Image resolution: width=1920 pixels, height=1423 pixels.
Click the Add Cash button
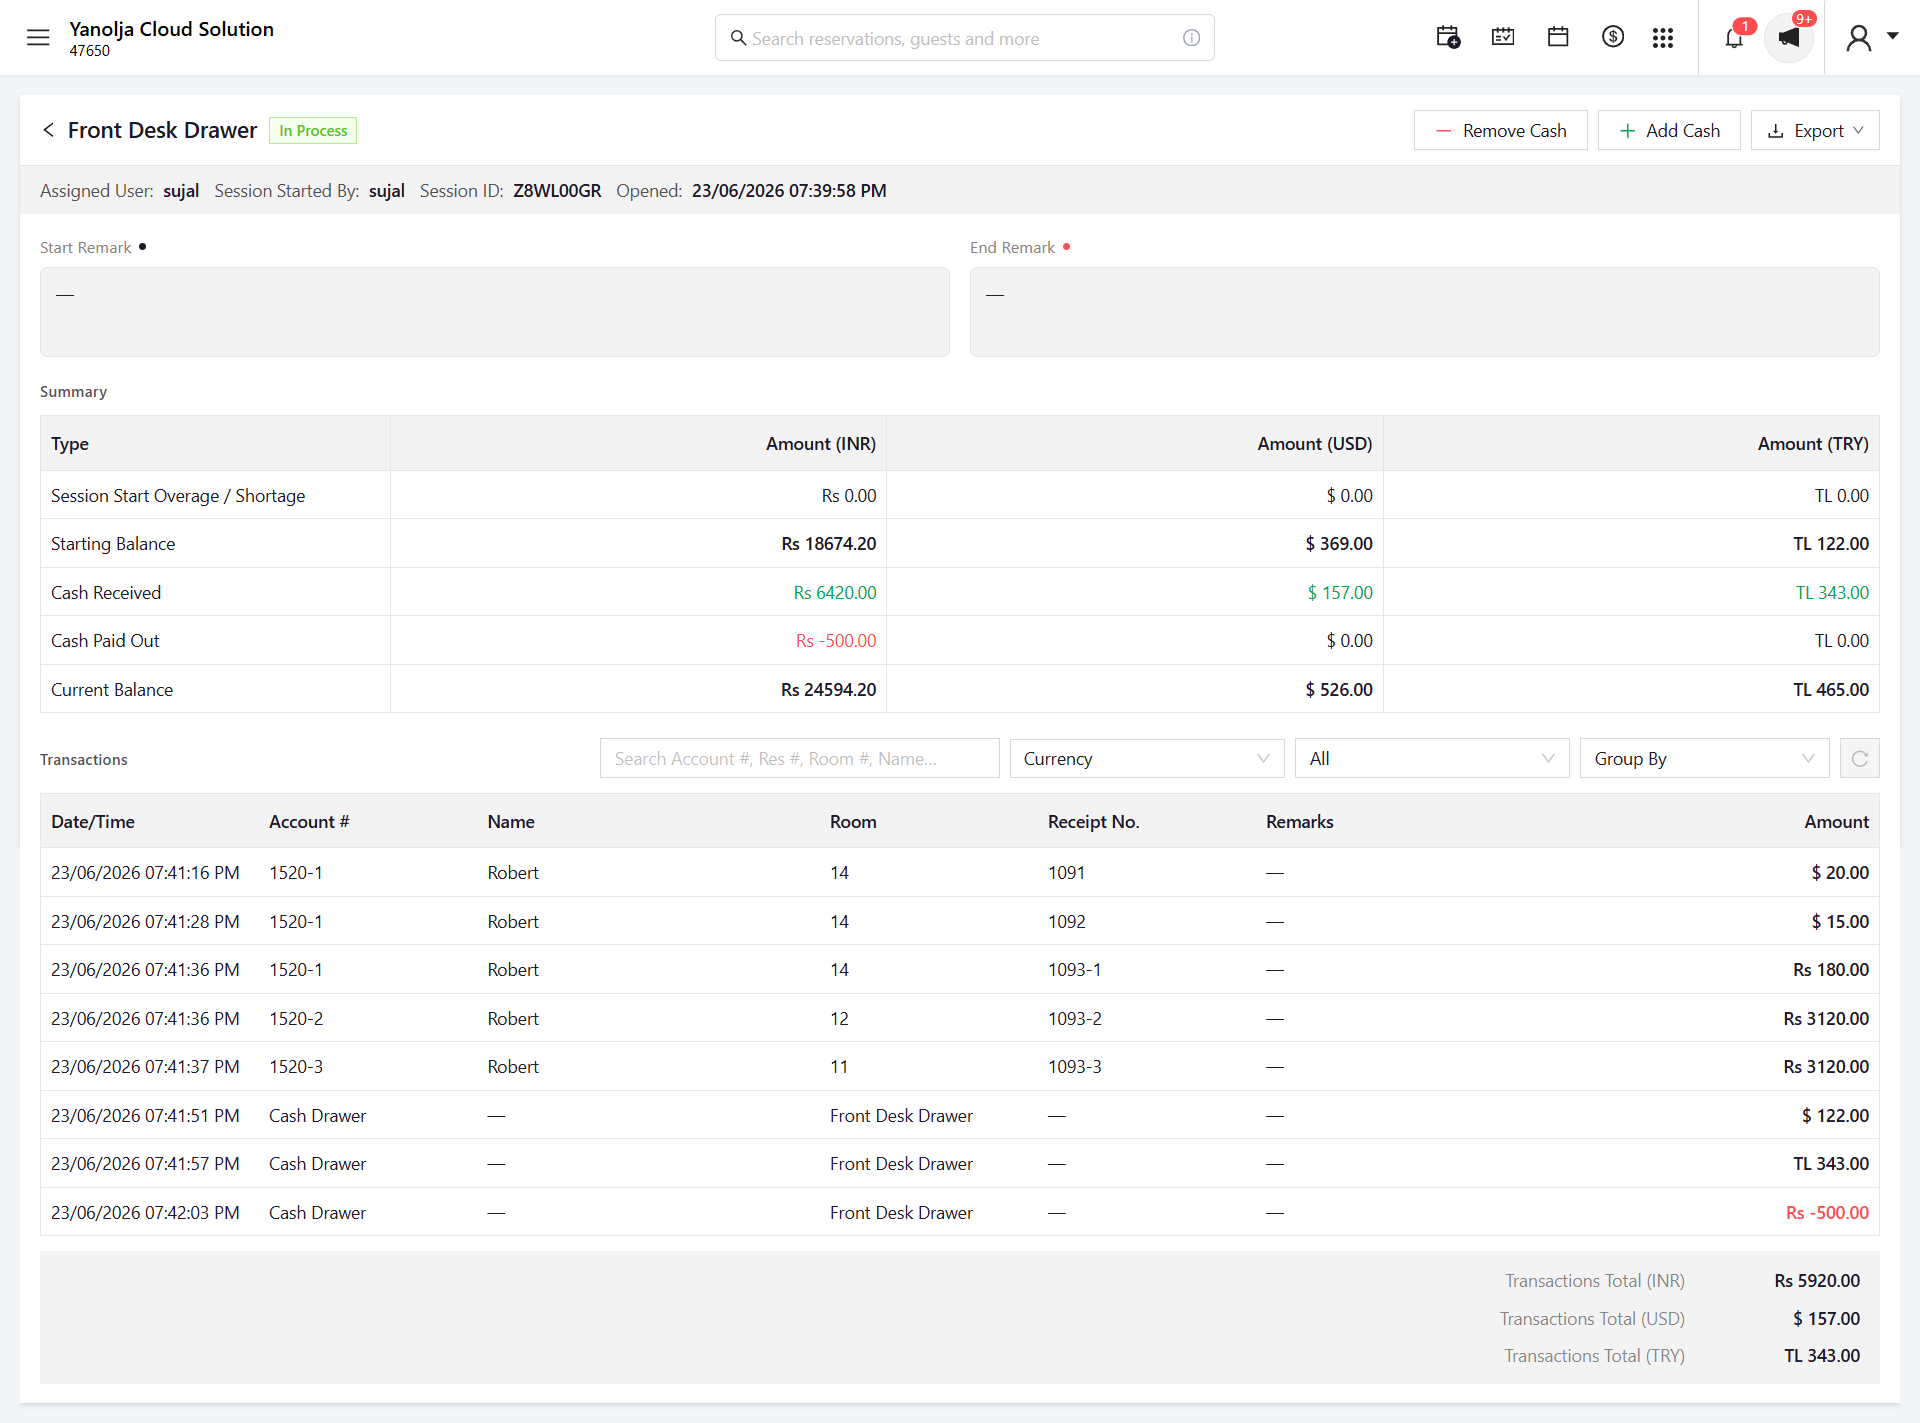[x=1669, y=131]
